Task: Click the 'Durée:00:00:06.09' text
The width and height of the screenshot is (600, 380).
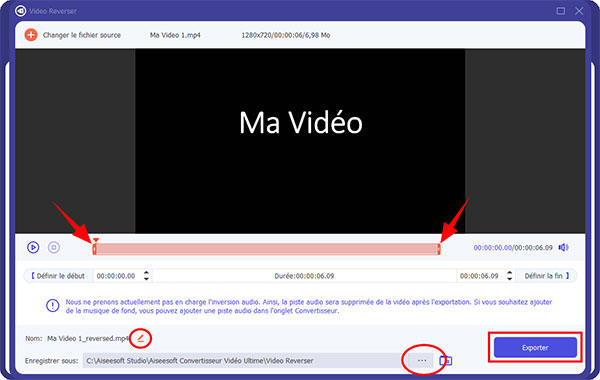Action: (304, 276)
